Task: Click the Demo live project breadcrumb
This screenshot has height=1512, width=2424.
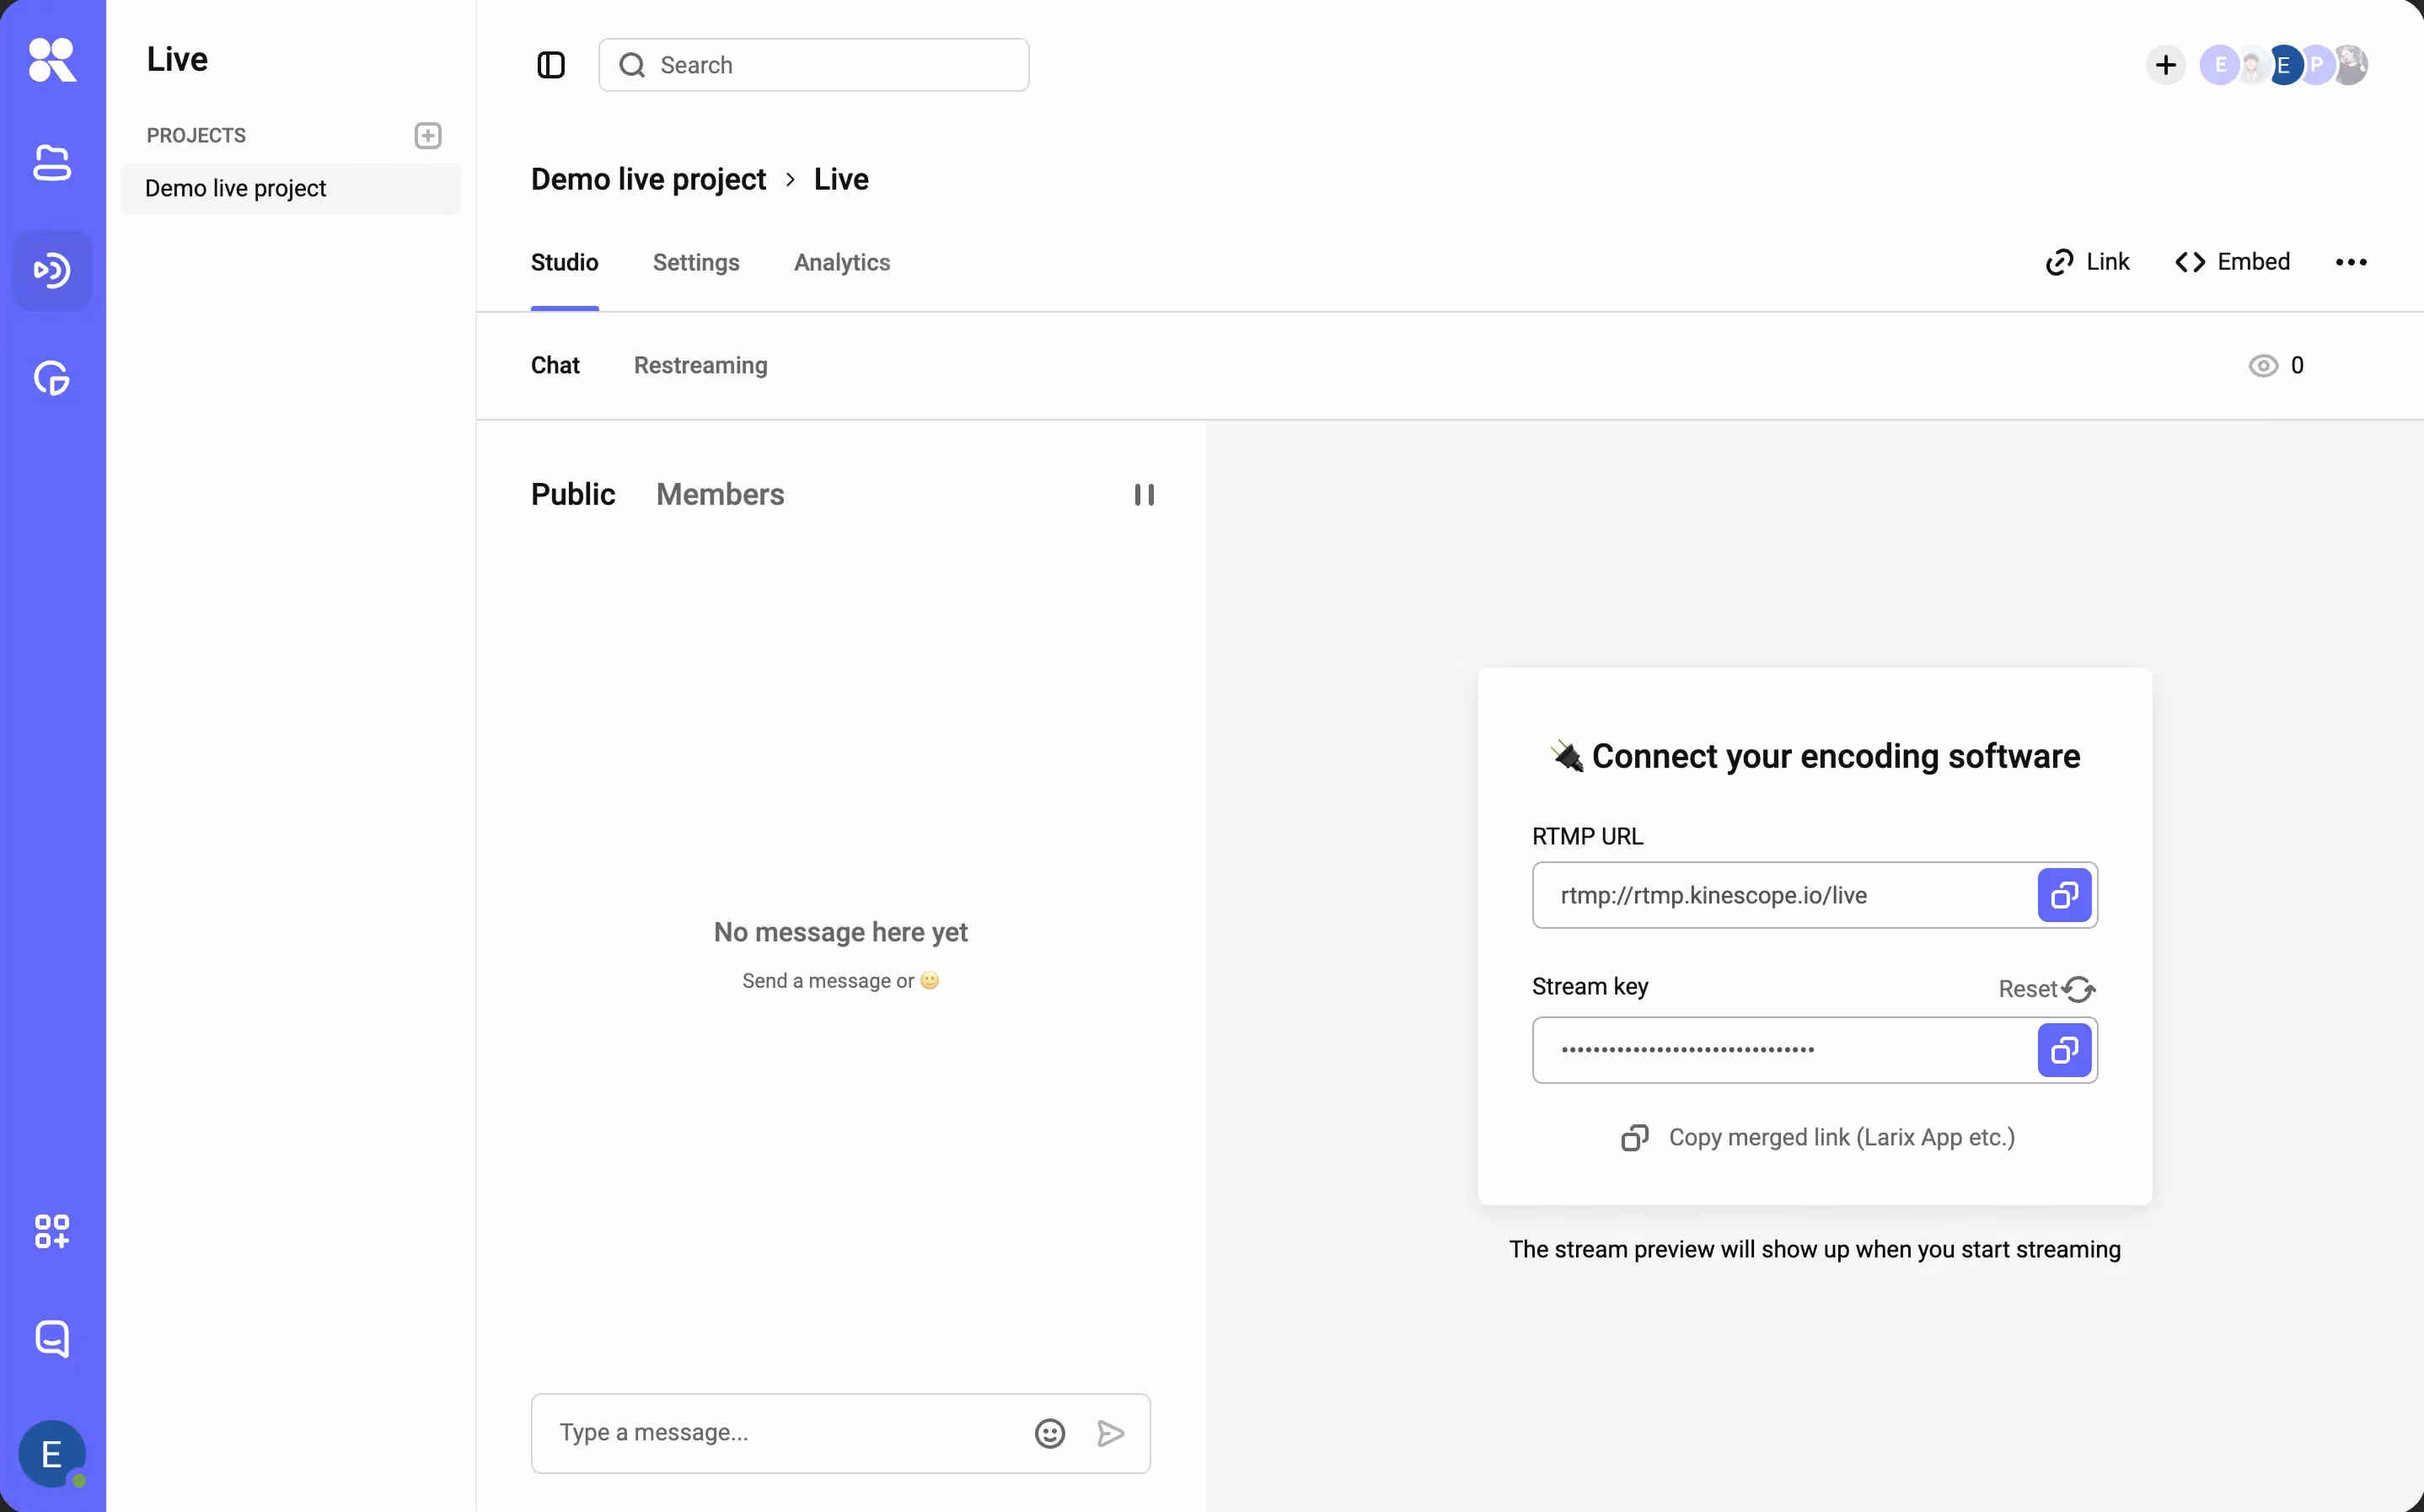Action: (648, 179)
